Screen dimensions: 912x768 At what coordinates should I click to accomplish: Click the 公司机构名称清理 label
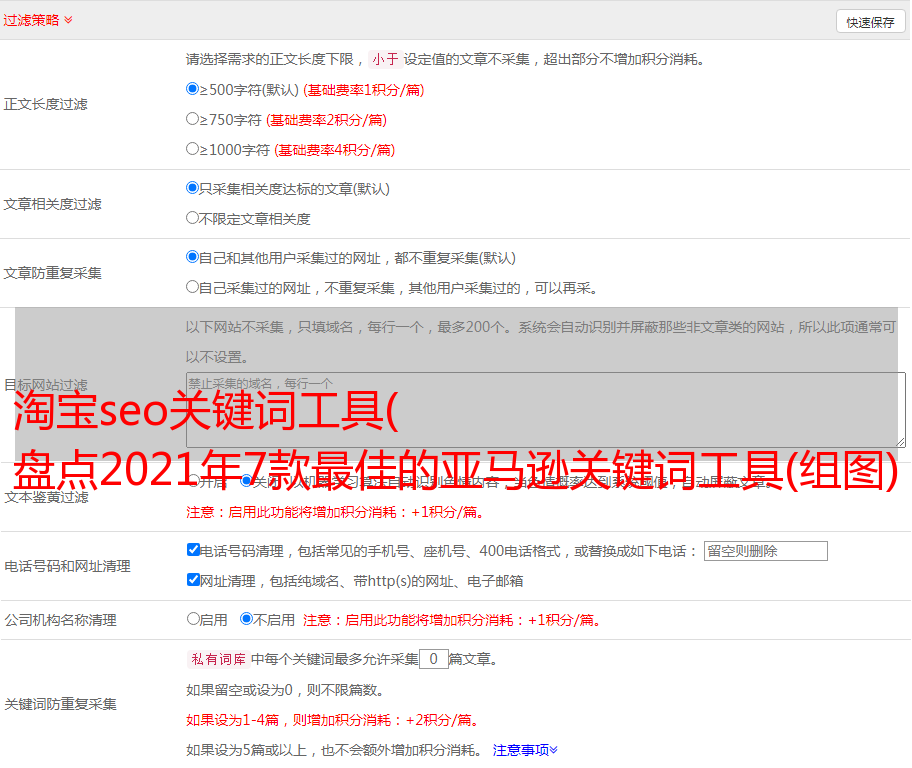click(x=60, y=620)
